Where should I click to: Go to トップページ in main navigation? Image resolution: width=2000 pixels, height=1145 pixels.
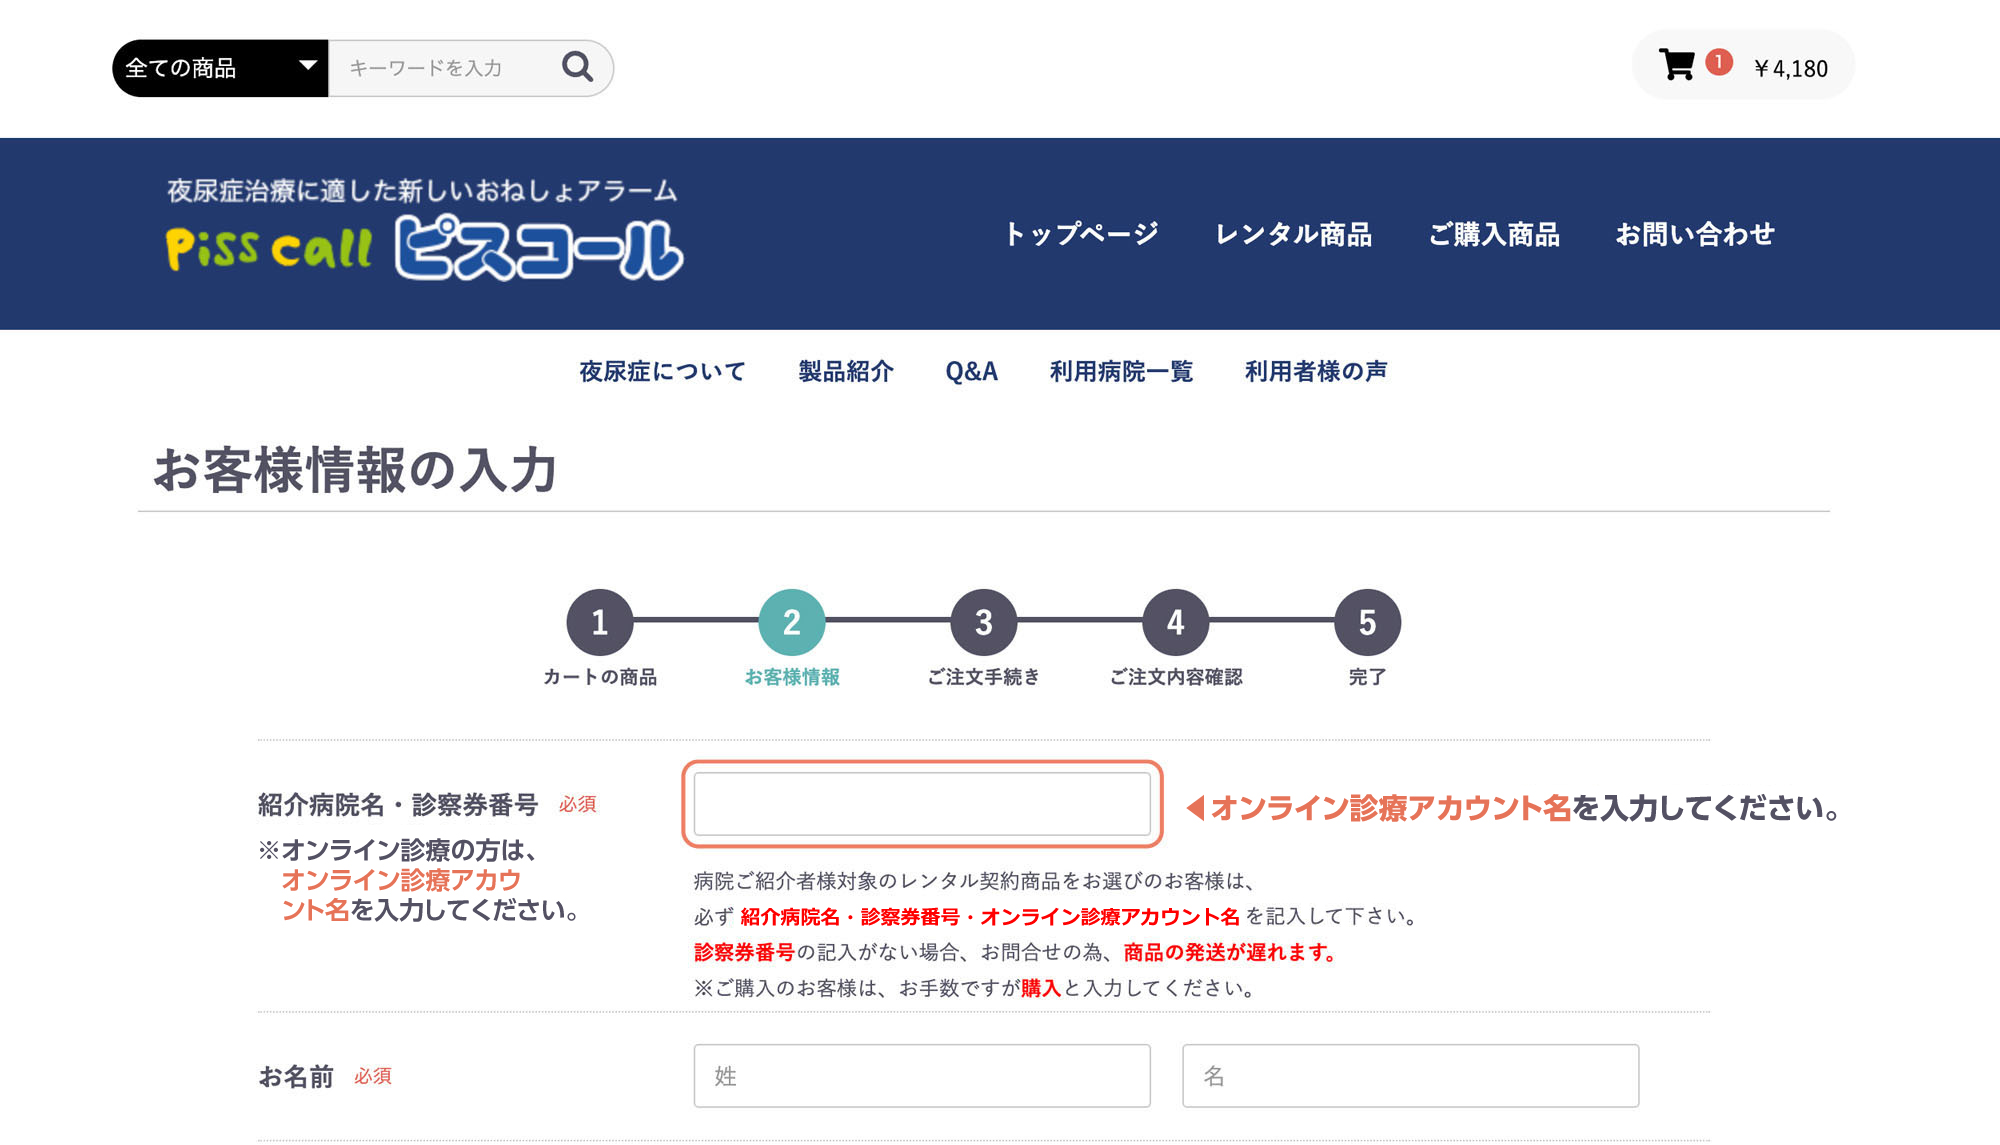point(1081,234)
